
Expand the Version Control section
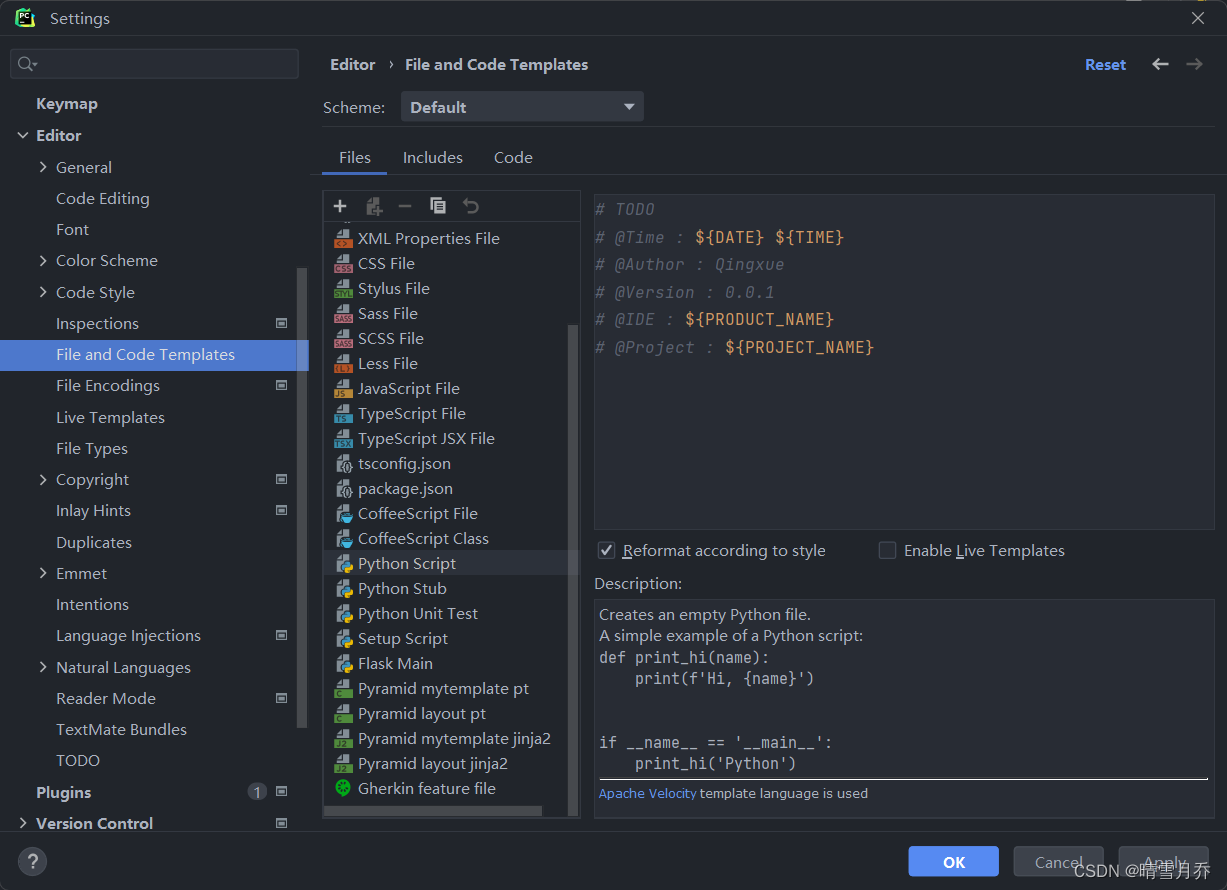click(x=23, y=823)
